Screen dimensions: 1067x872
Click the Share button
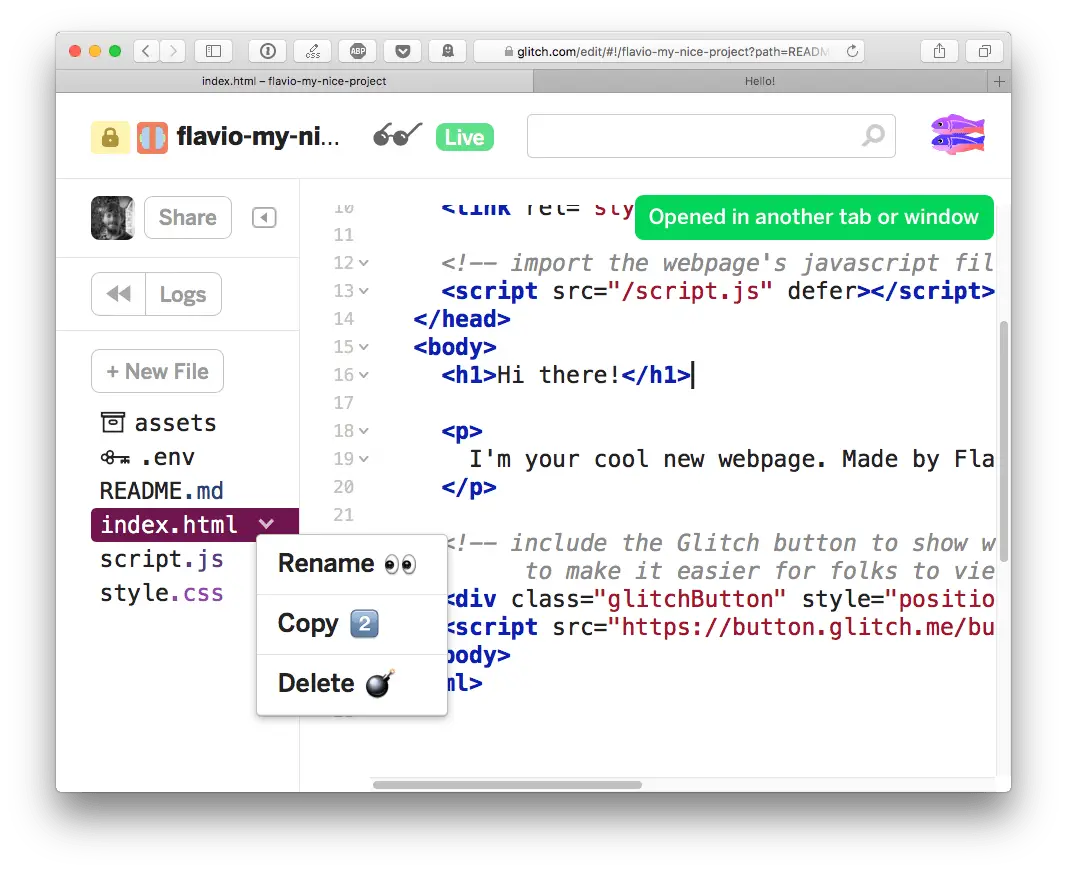pyautogui.click(x=187, y=217)
